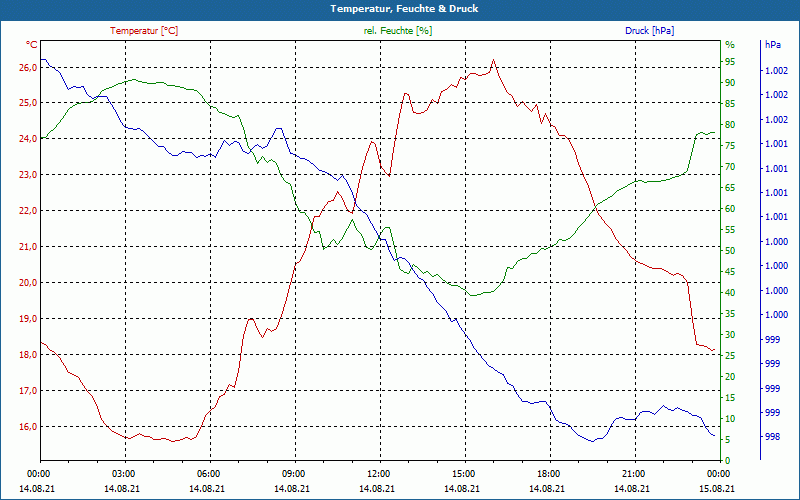Select the Druck [hPa] legend label
800x500 pixels.
point(649,31)
